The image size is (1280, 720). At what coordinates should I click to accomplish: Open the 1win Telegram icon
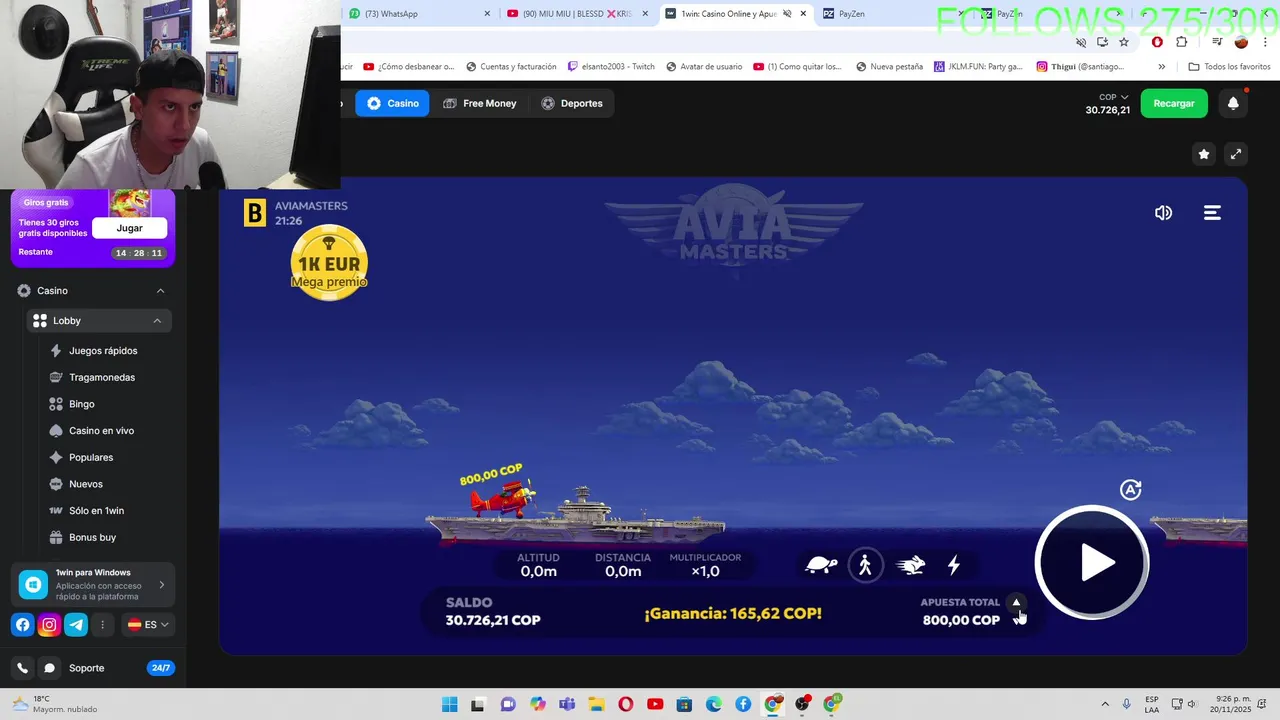tap(76, 625)
